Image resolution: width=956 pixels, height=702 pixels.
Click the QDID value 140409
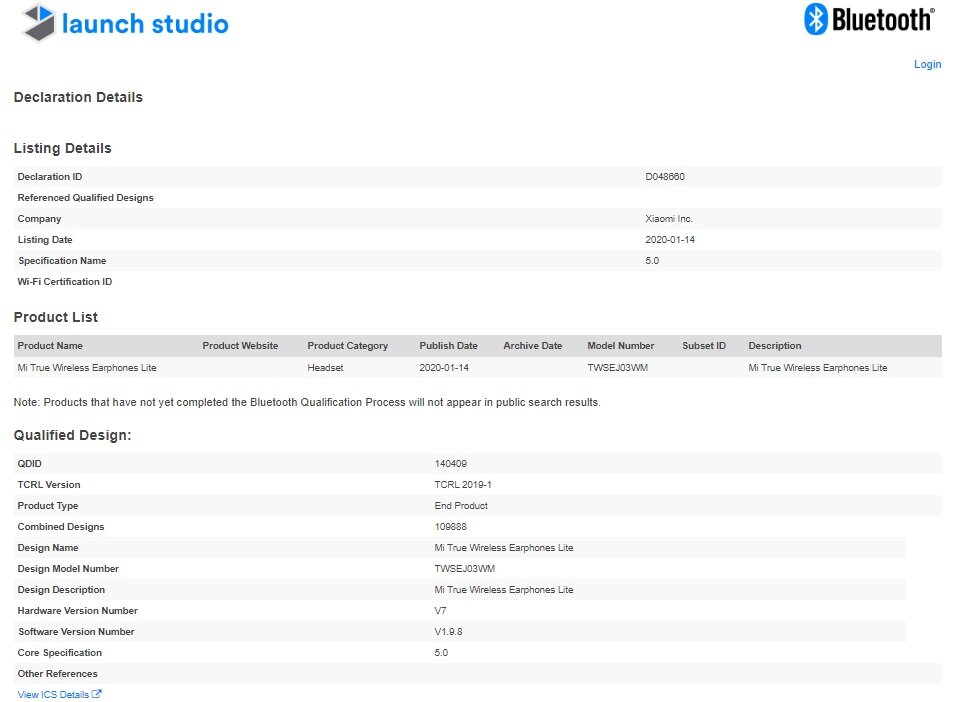(451, 464)
